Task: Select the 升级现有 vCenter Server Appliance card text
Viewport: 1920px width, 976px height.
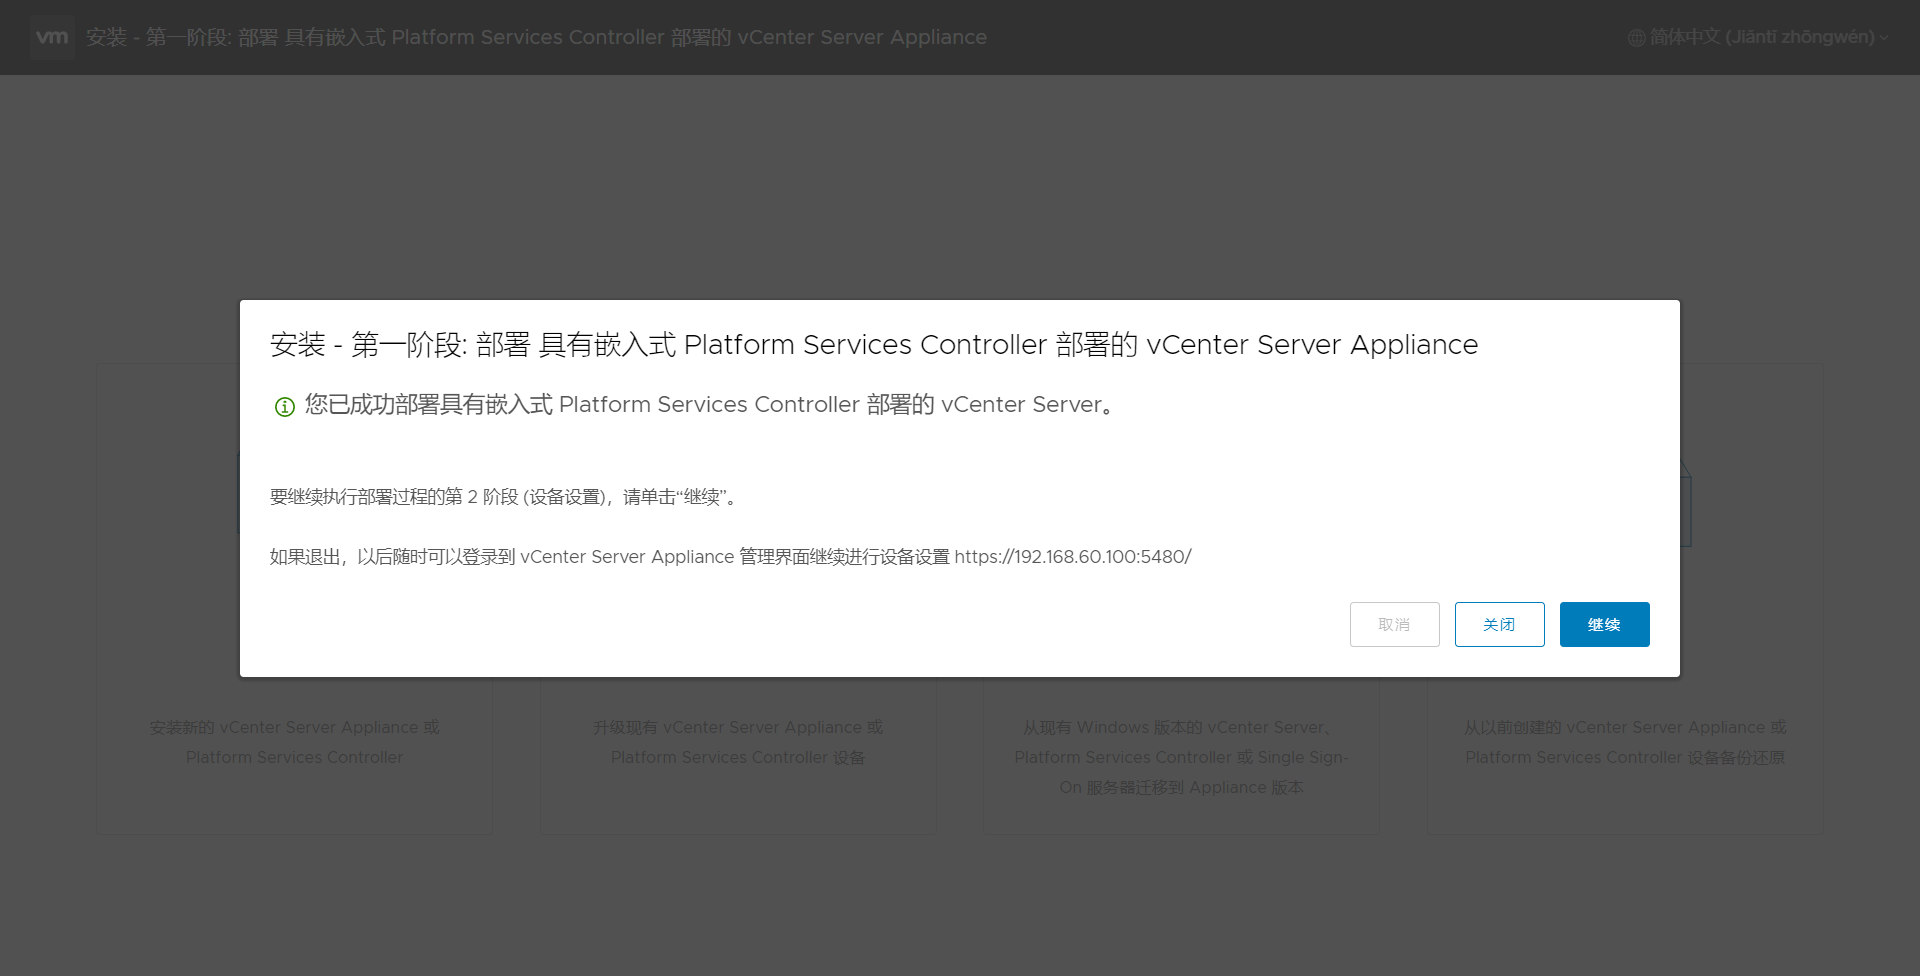Action: pyautogui.click(x=738, y=742)
